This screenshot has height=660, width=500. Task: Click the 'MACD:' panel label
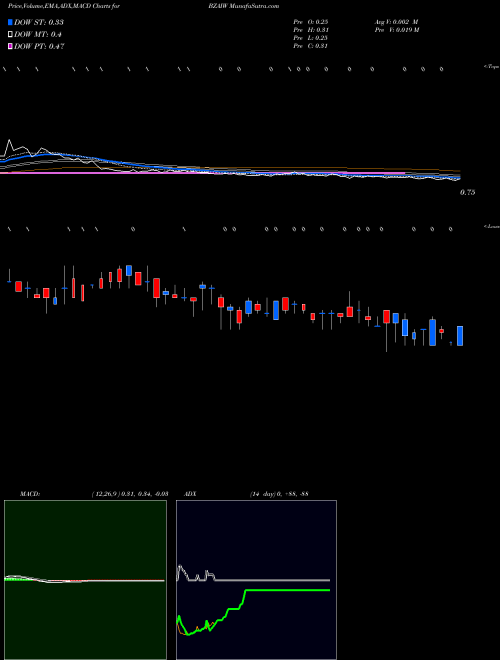pyautogui.click(x=30, y=493)
